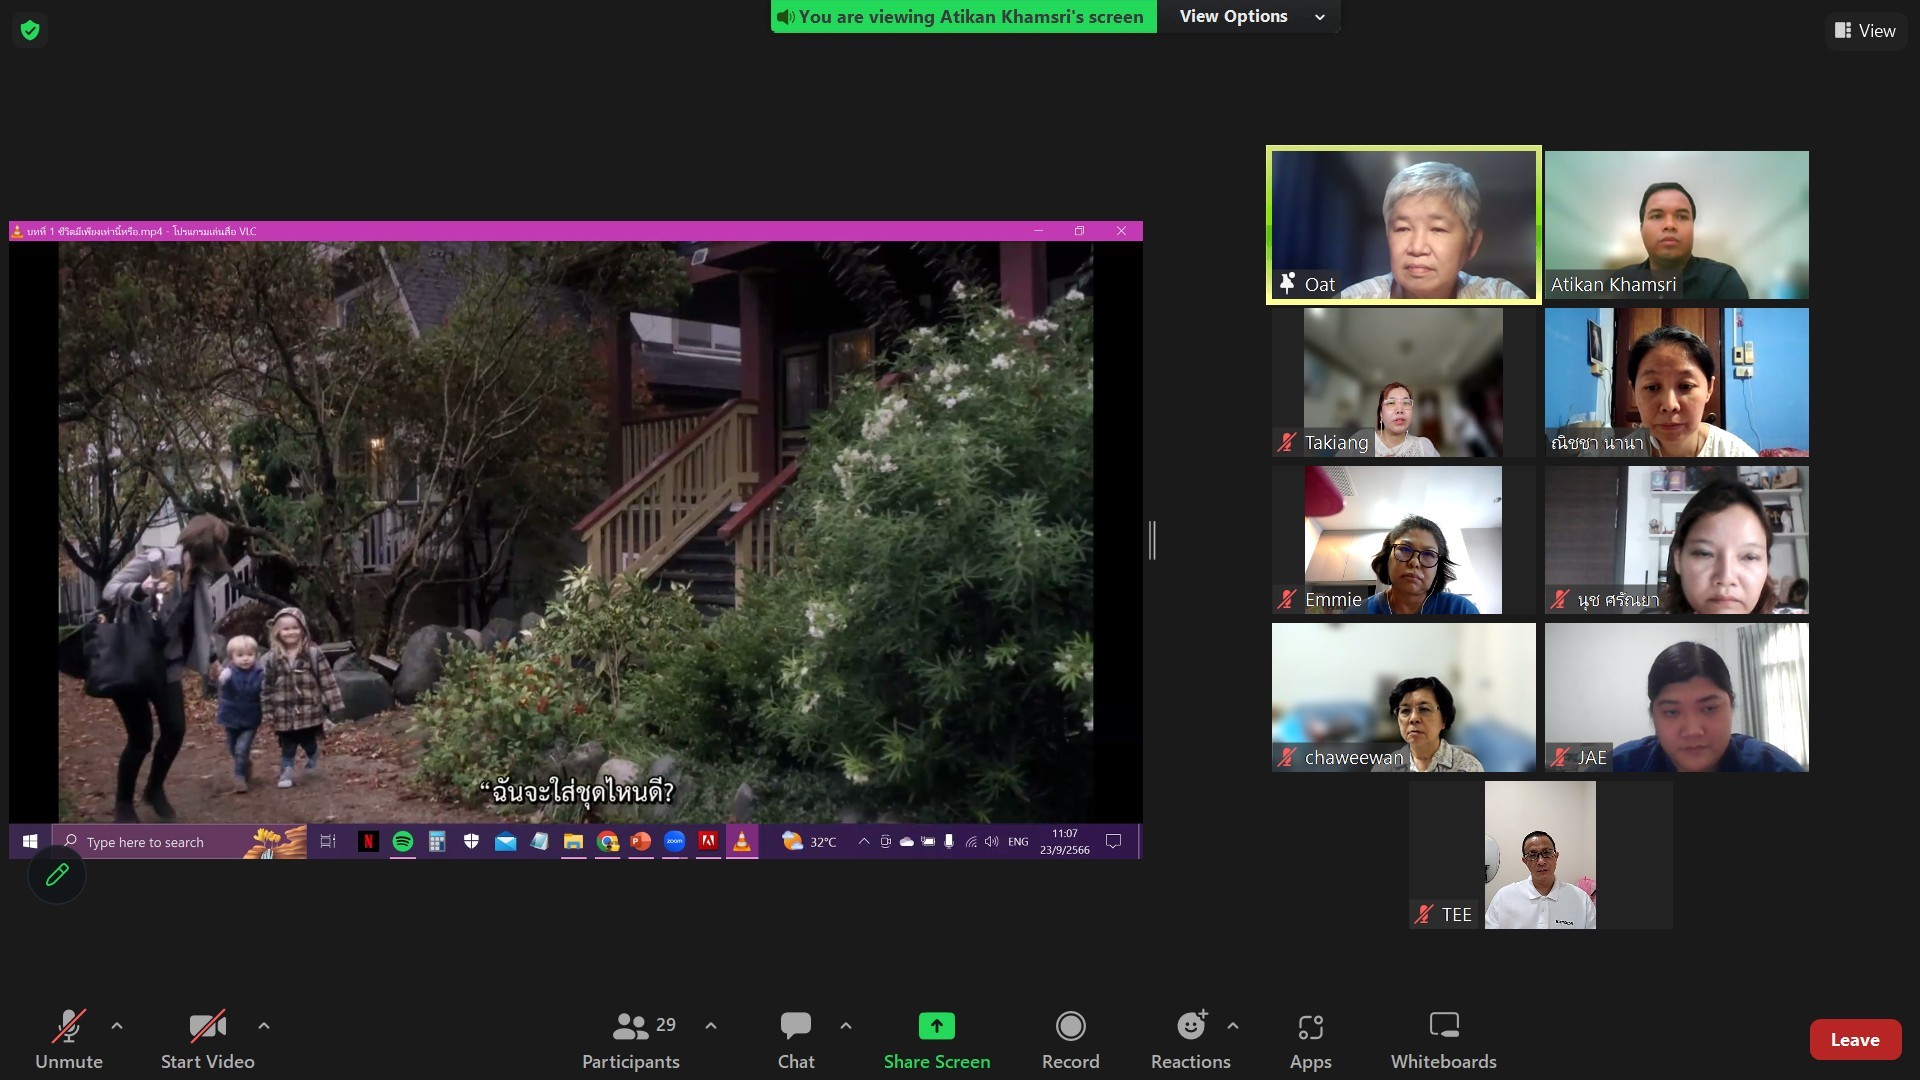
Task: Click the taskbar clock showing 11:07
Action: pos(1065,842)
